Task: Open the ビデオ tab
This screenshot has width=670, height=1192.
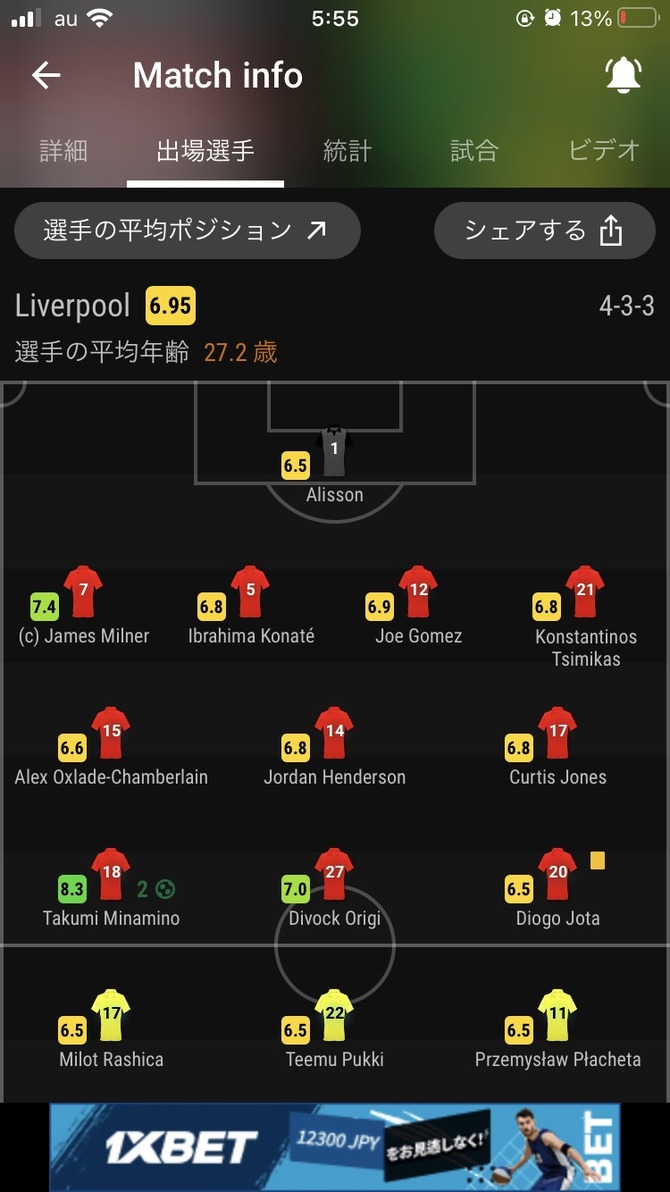Action: pos(605,151)
